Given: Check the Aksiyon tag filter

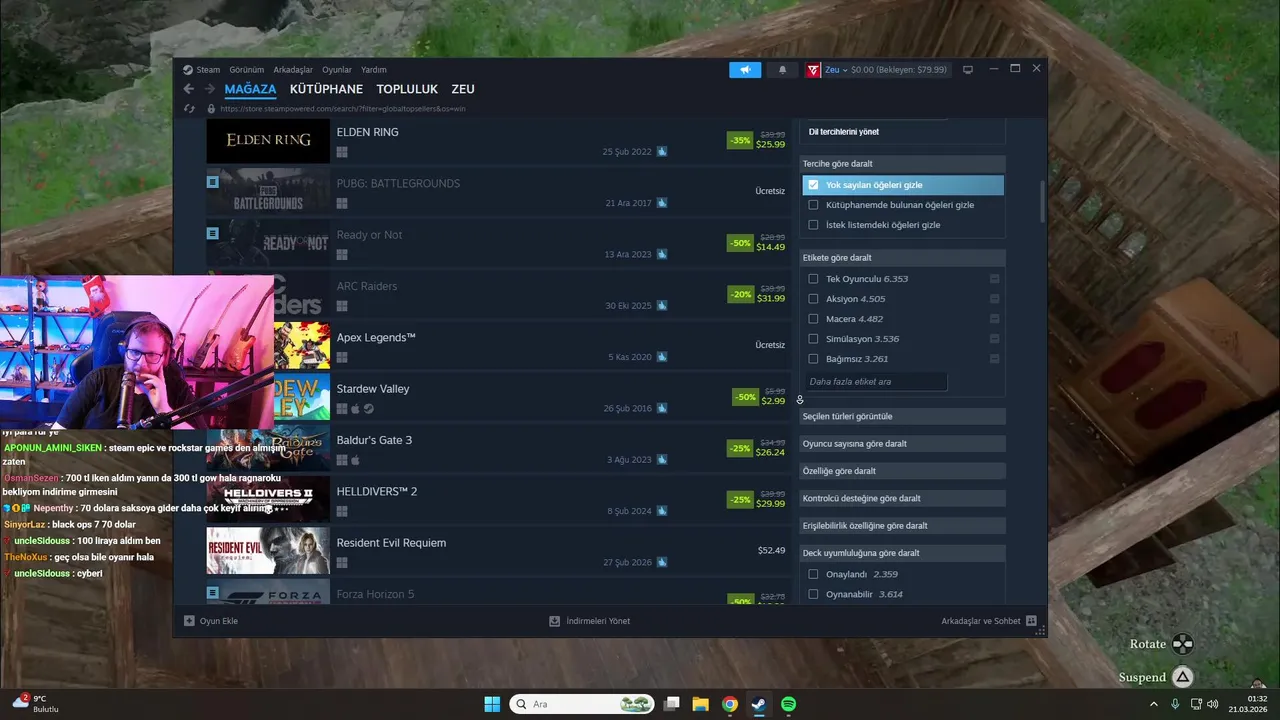Looking at the screenshot, I should pyautogui.click(x=813, y=299).
